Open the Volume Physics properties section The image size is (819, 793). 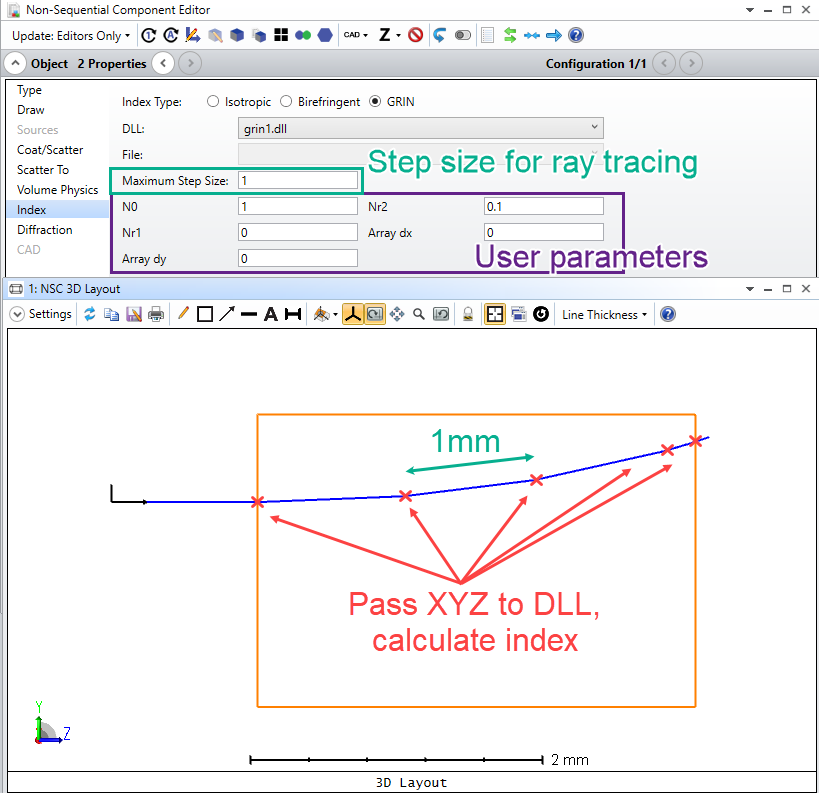(57, 190)
